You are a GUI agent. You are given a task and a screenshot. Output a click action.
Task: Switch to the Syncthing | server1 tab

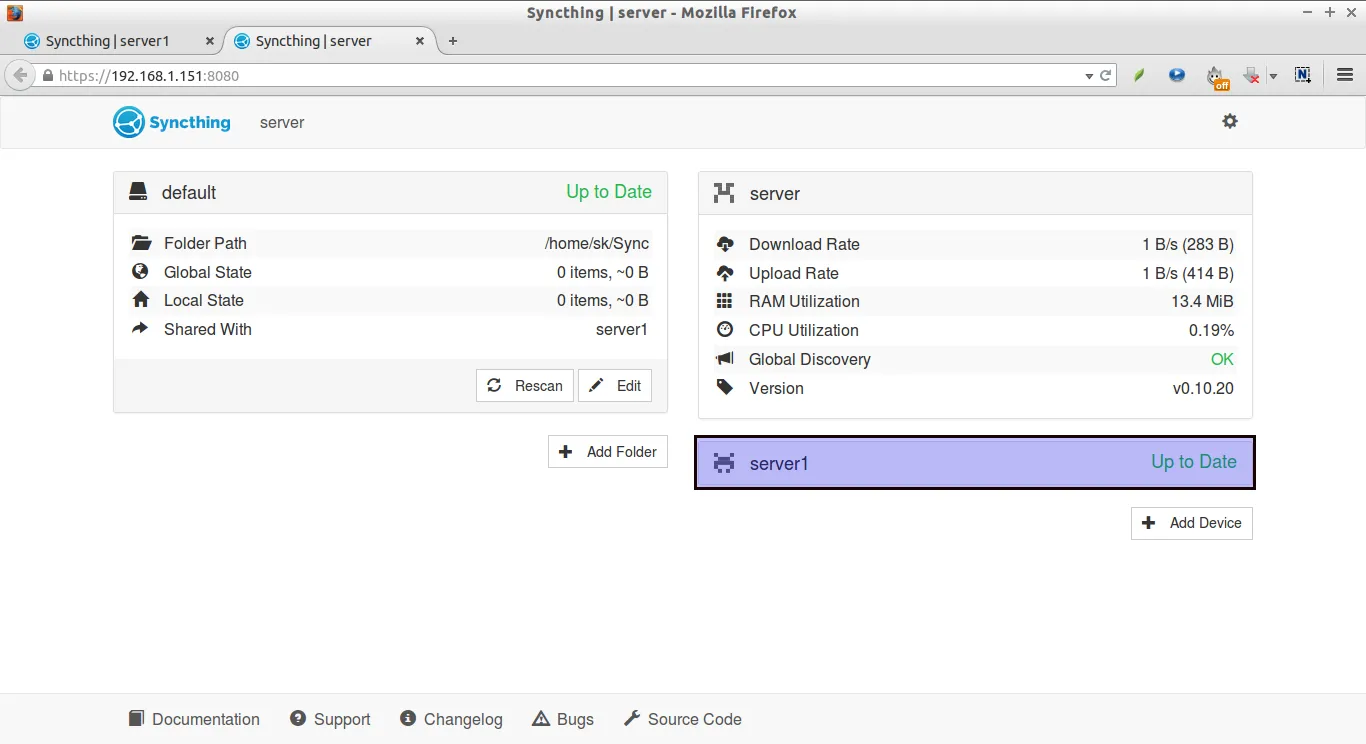[107, 41]
